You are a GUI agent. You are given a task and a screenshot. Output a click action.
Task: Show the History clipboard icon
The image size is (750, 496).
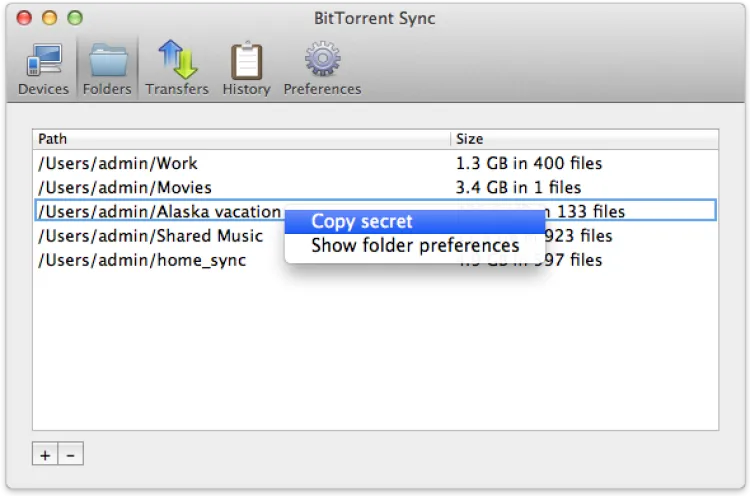246,61
